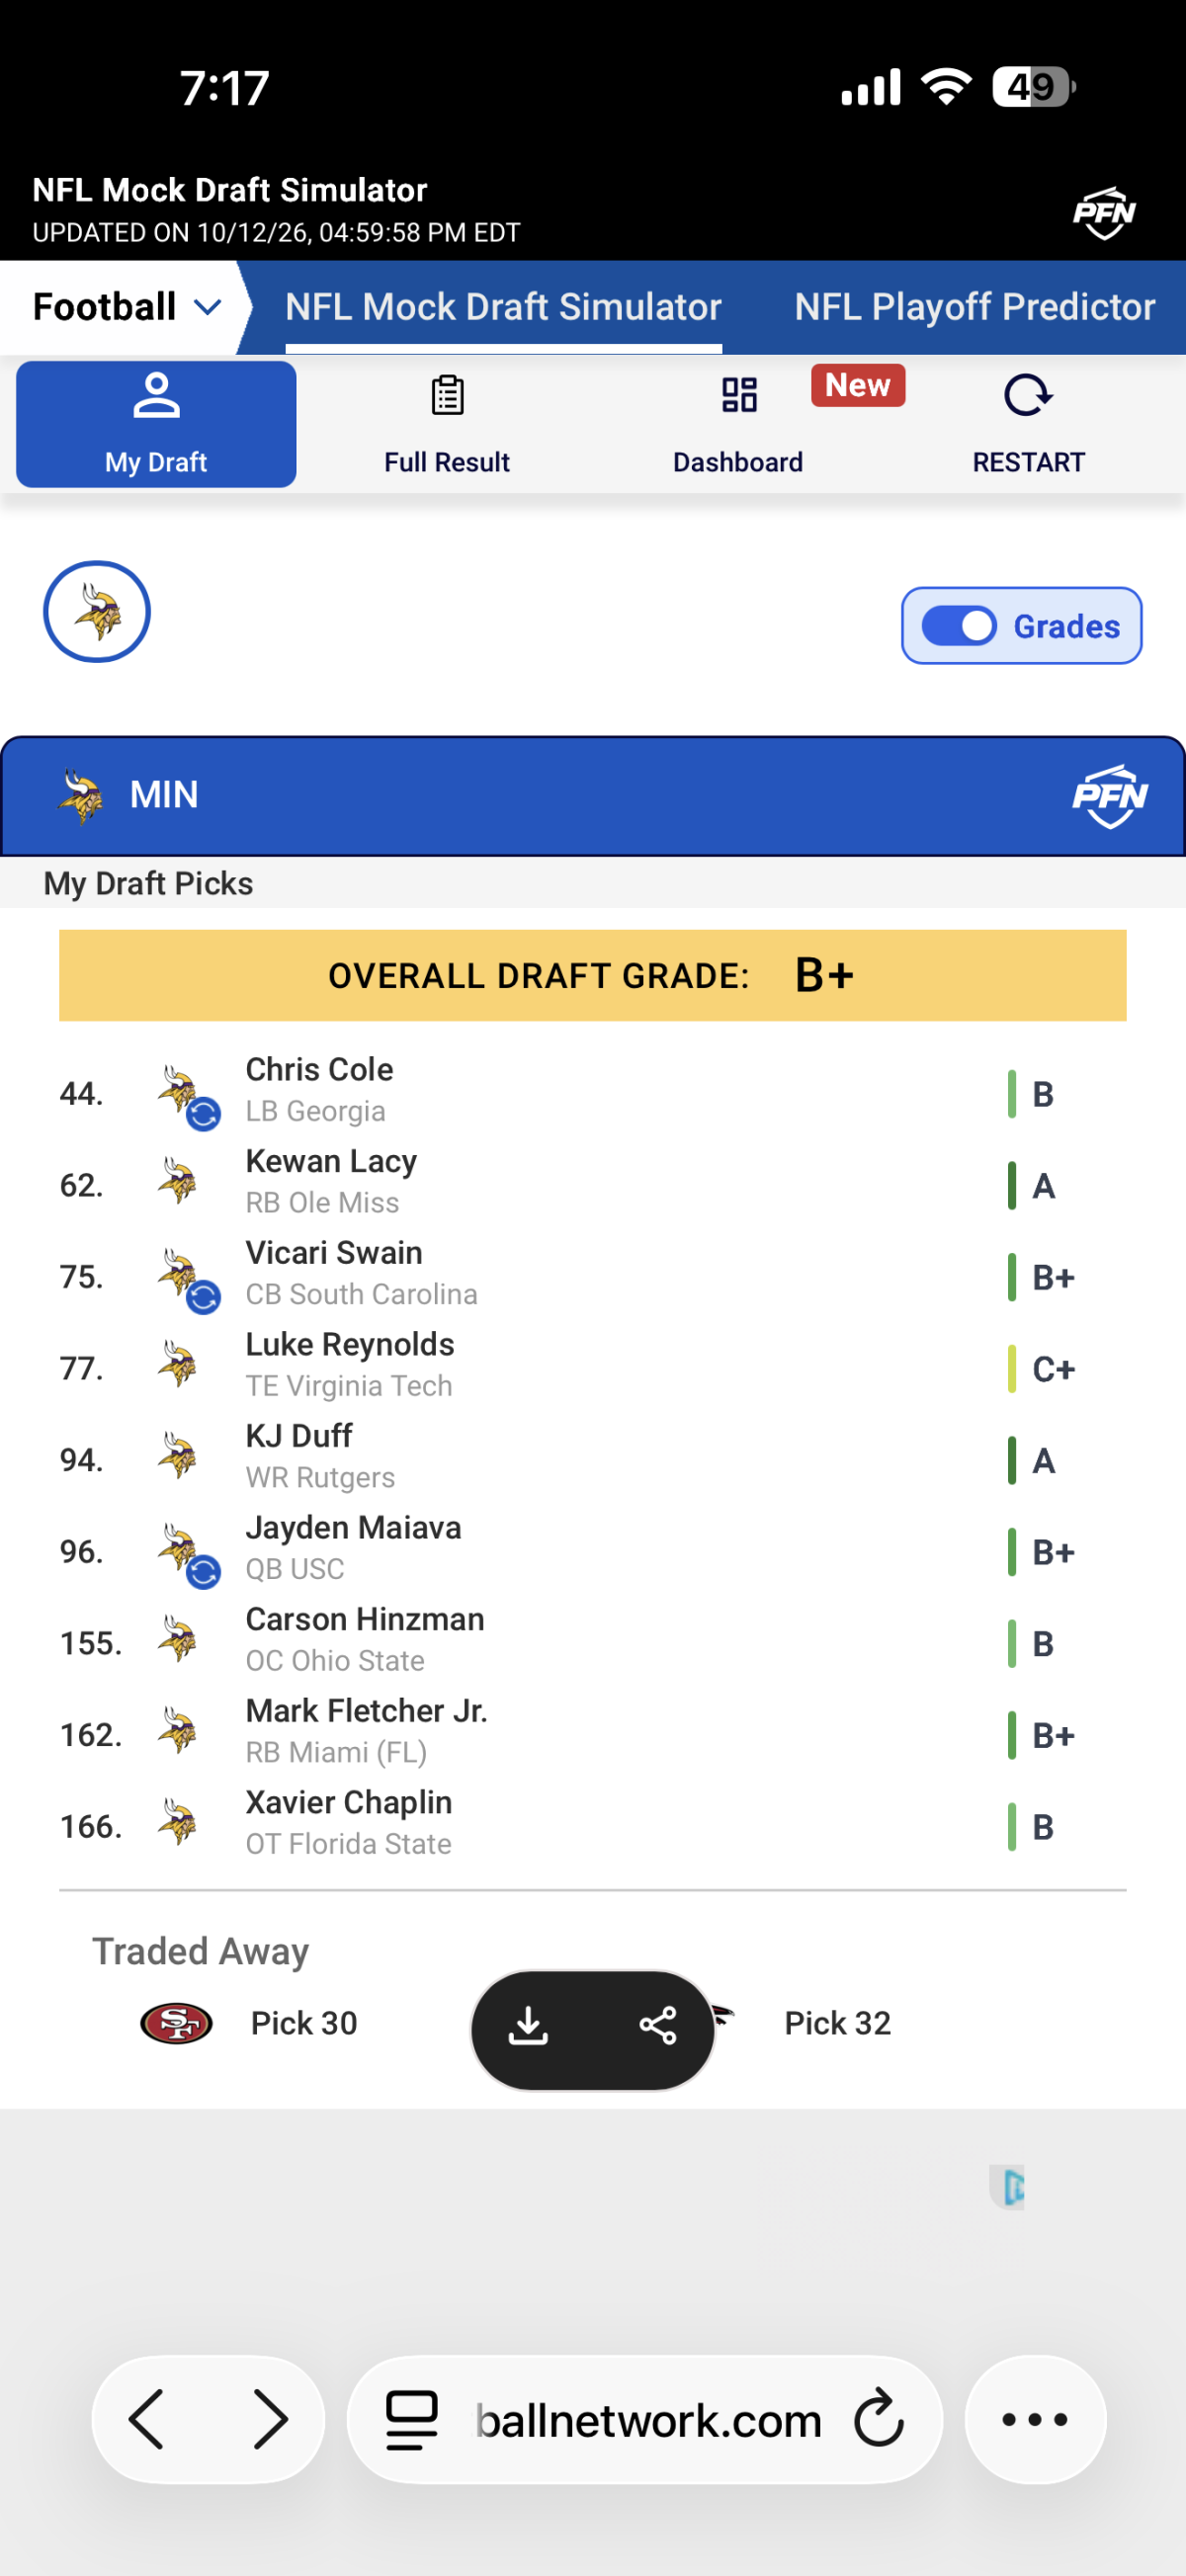Tap the download icon in floating bar
1186x2576 pixels.
tap(528, 2027)
